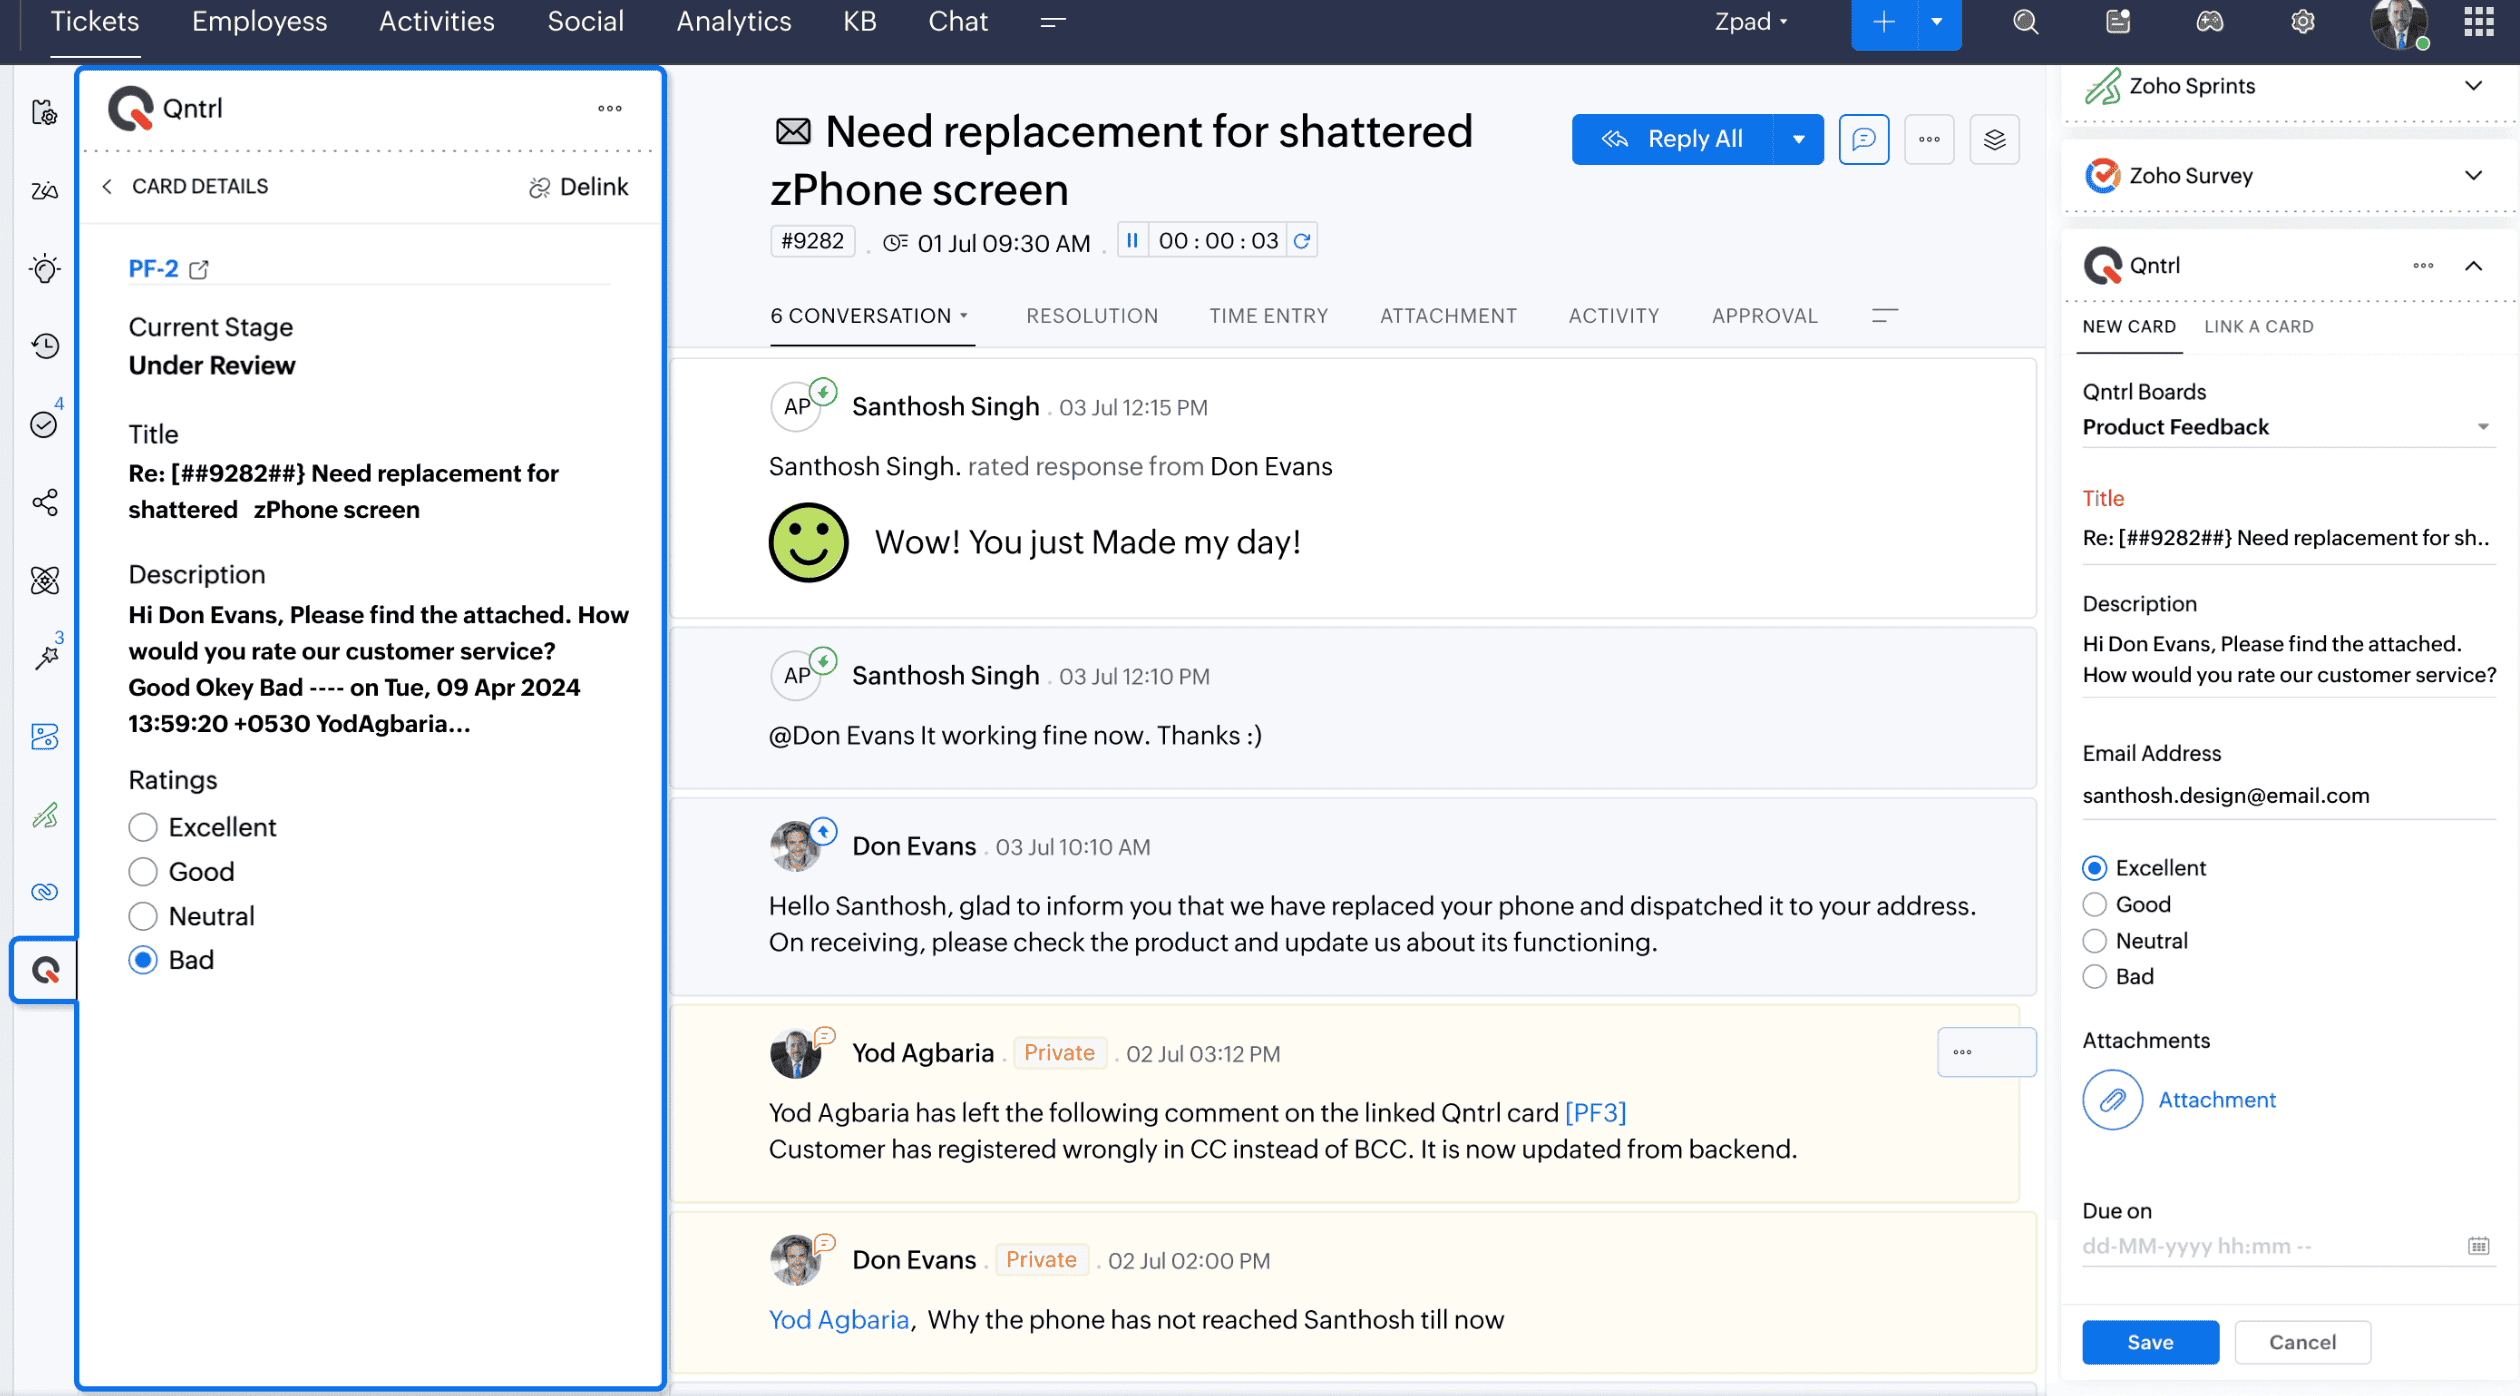Open the gear settings icon in top bar
Image resolution: width=2520 pixels, height=1396 pixels.
[x=2302, y=22]
